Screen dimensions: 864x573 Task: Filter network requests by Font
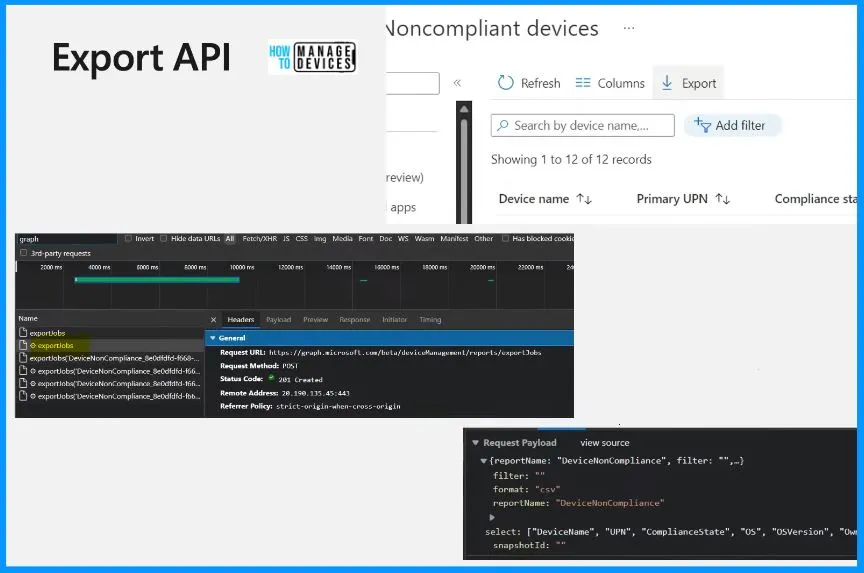point(366,239)
